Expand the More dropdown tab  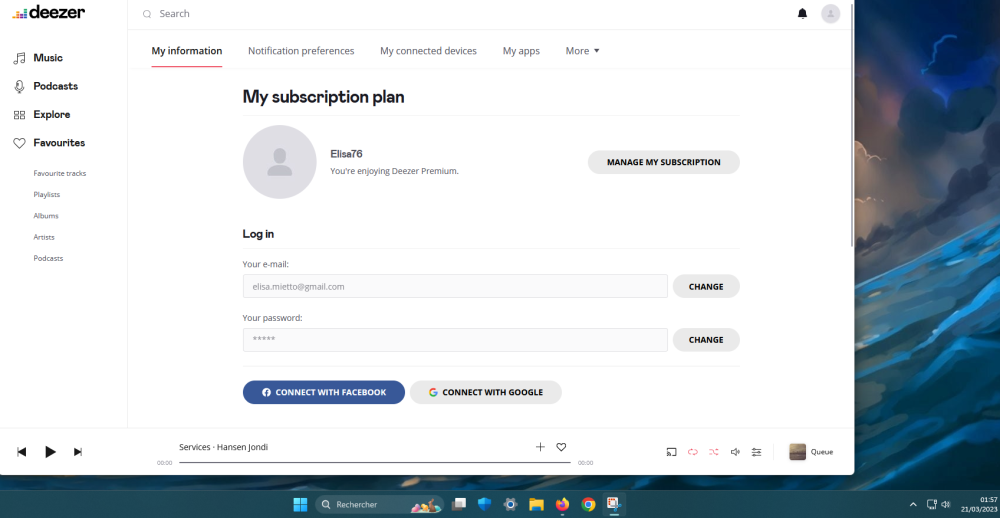click(582, 51)
